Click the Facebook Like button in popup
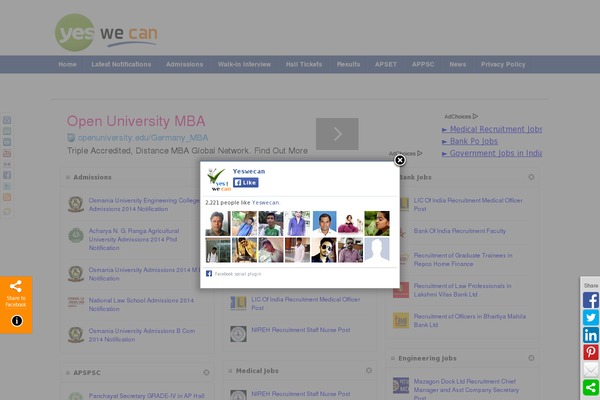Image resolution: width=600 pixels, height=400 pixels. click(246, 183)
